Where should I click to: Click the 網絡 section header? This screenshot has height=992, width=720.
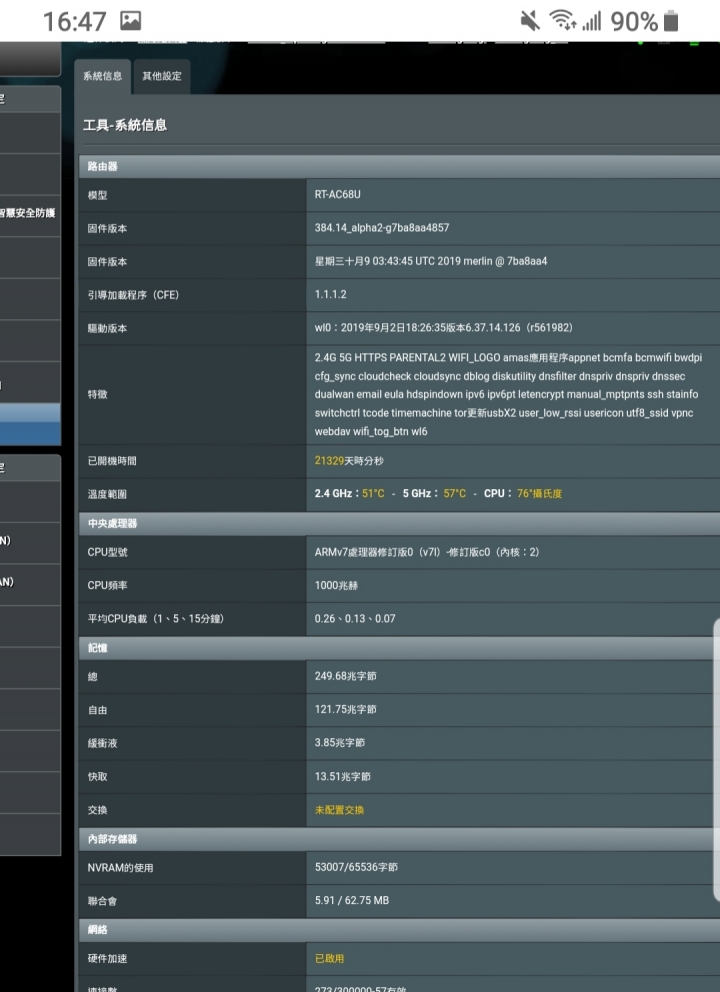pos(399,929)
